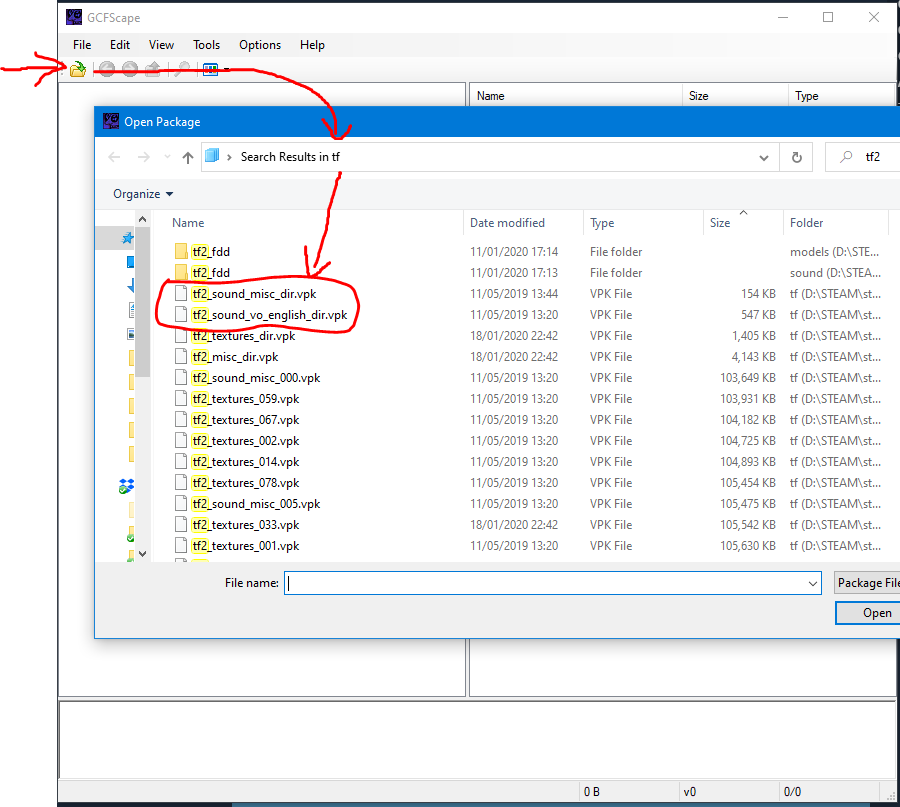This screenshot has height=807, width=900.
Task: Click Name column header in GCFScape file list
Action: [576, 96]
